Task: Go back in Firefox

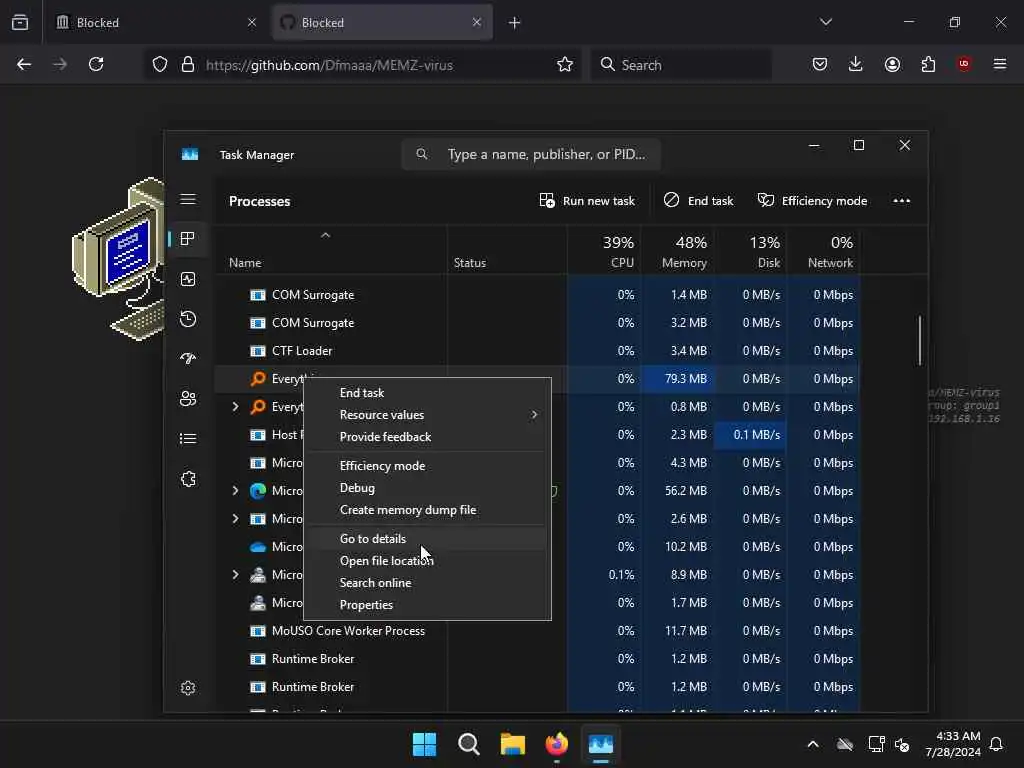Action: point(24,64)
